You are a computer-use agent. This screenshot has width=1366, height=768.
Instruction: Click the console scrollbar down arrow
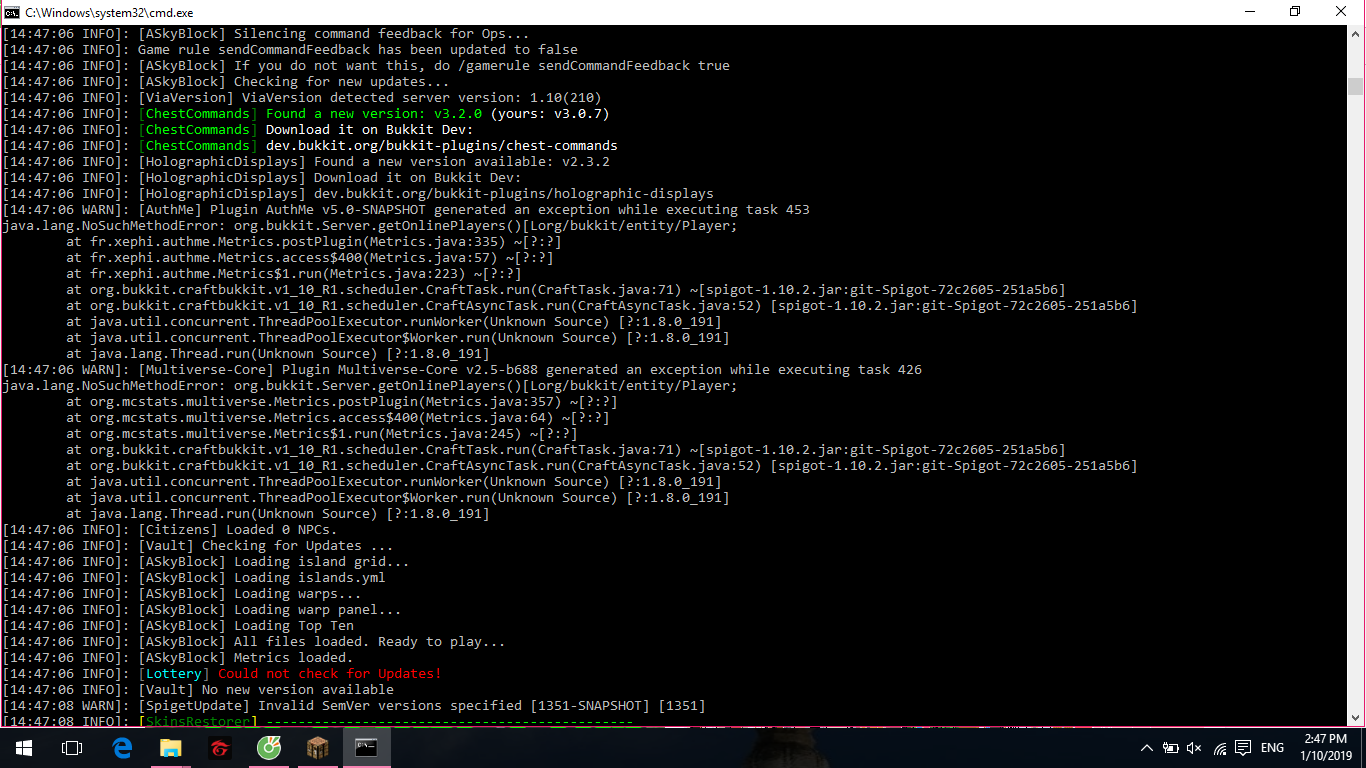(1355, 717)
